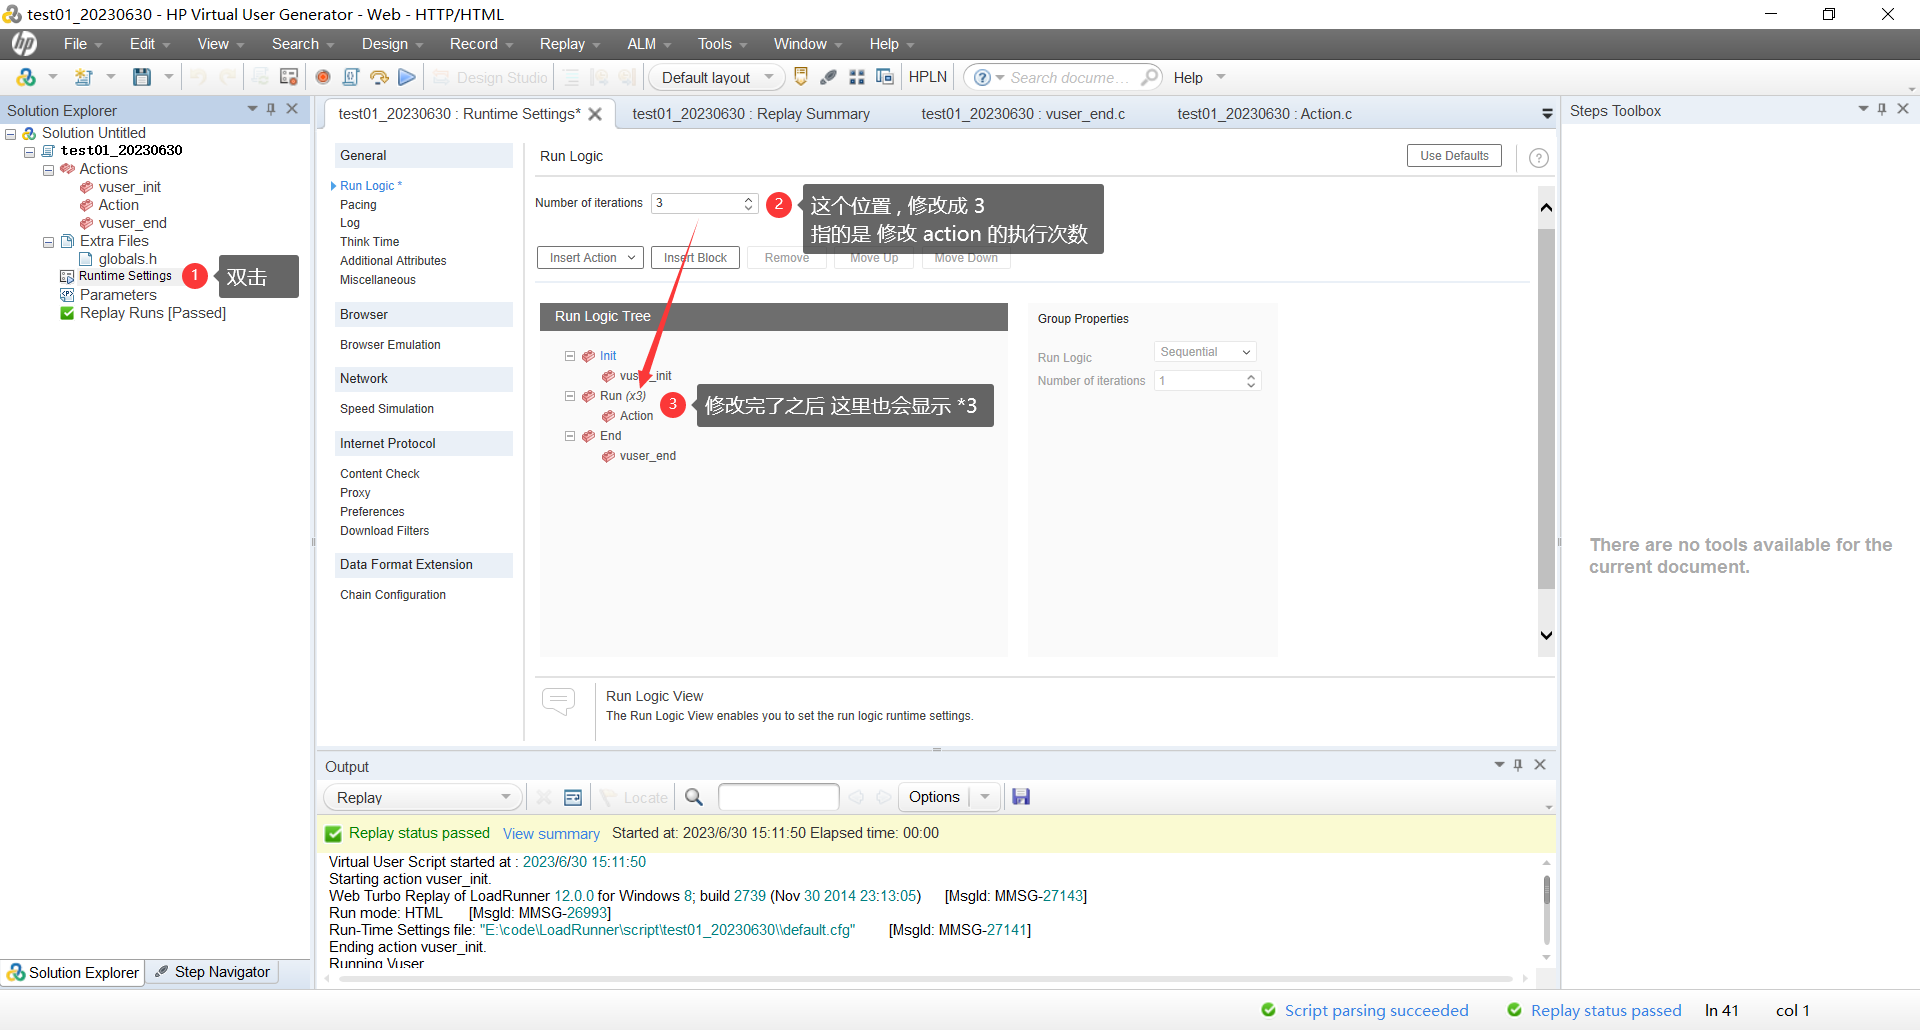Open the File menu
The height and width of the screenshot is (1030, 1920).
point(82,44)
